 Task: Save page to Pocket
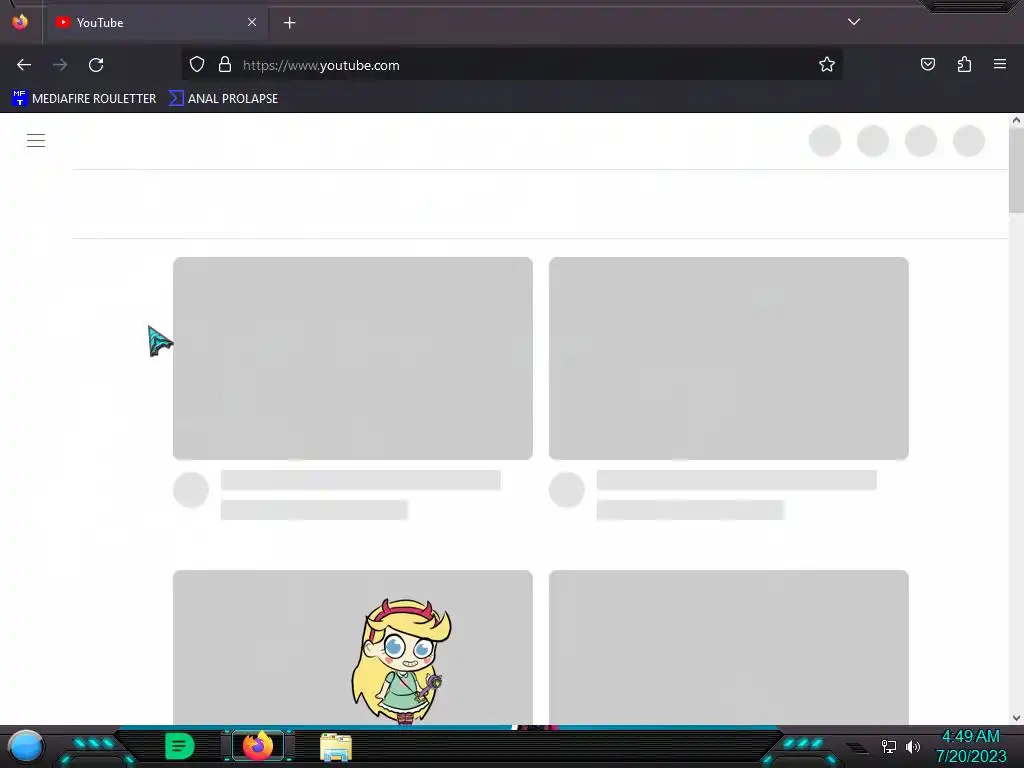tap(928, 64)
